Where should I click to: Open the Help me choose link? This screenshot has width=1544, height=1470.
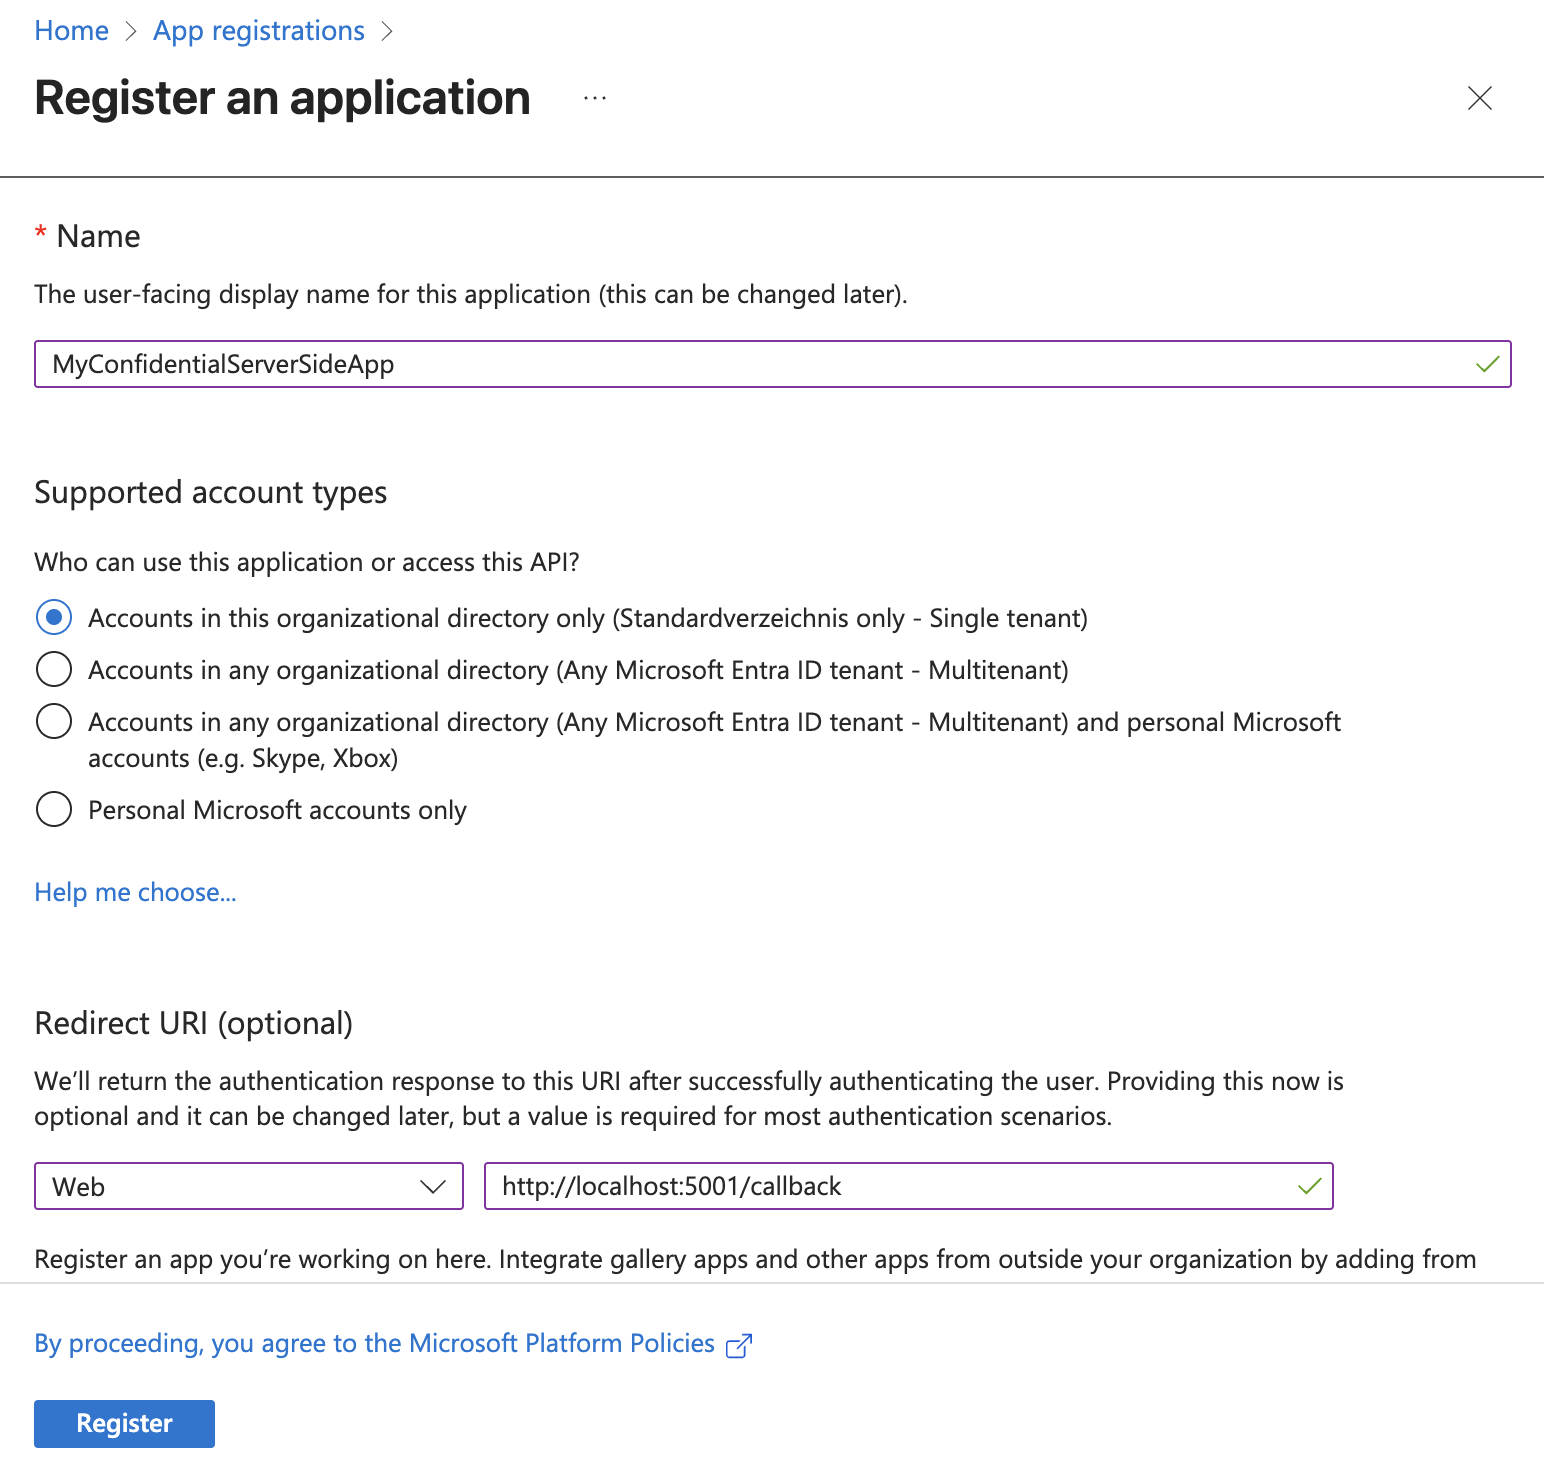coord(135,892)
